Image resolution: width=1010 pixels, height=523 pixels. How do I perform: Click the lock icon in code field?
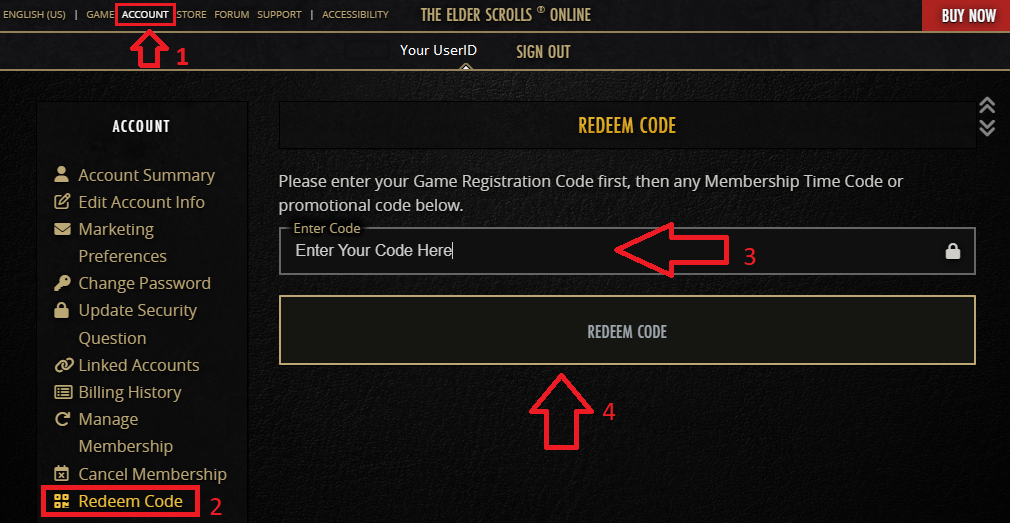point(953,251)
